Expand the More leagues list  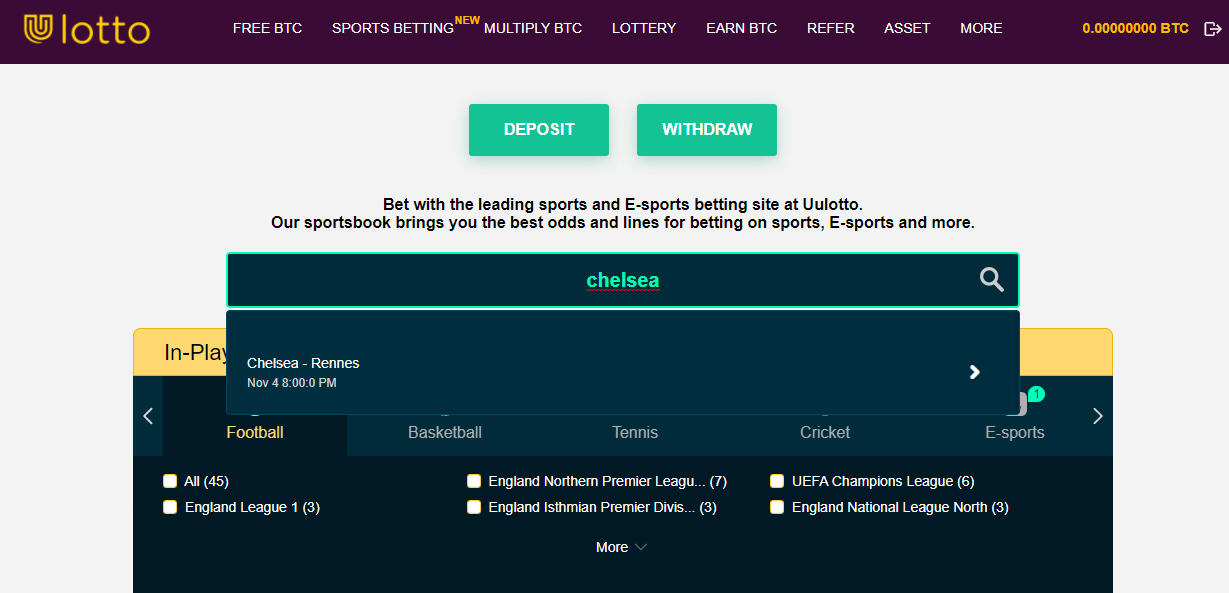pyautogui.click(x=621, y=547)
